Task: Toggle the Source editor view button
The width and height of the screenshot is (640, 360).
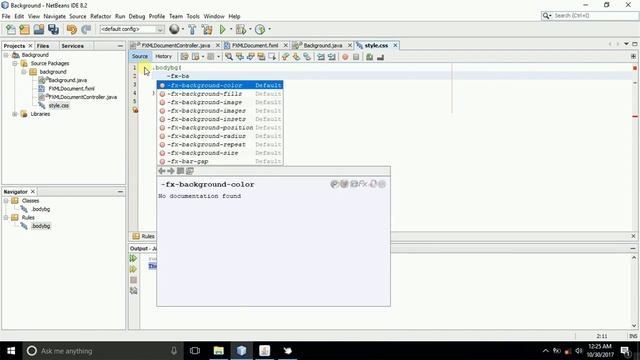Action: pyautogui.click(x=140, y=56)
